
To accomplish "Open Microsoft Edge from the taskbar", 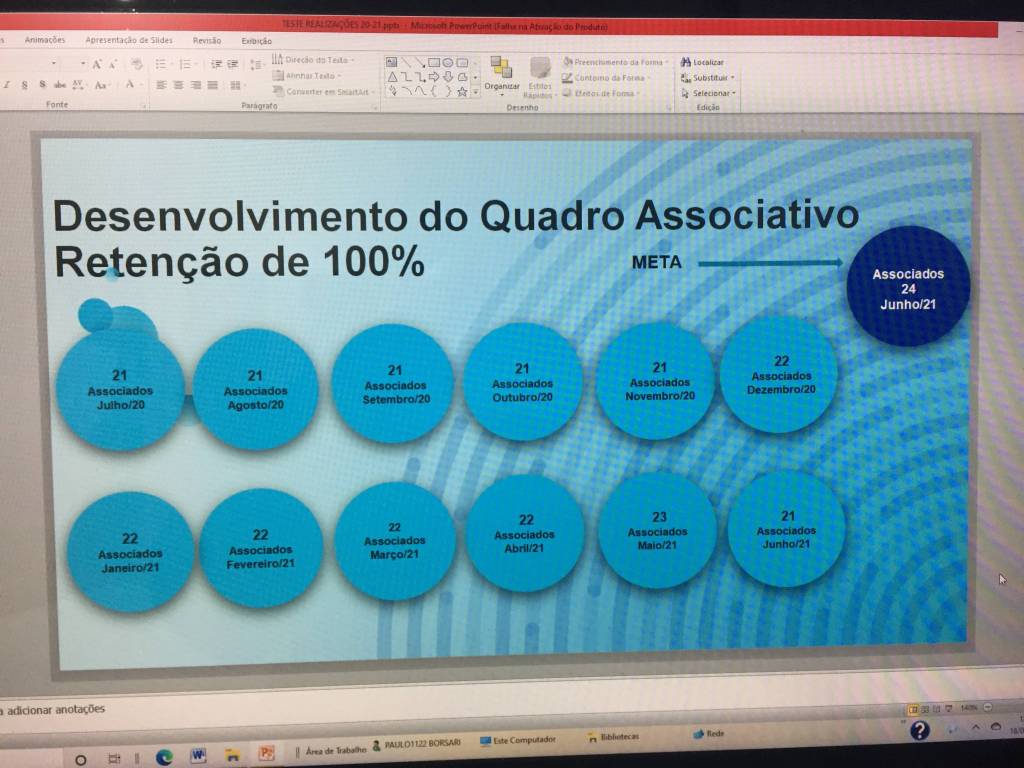I will point(163,756).
